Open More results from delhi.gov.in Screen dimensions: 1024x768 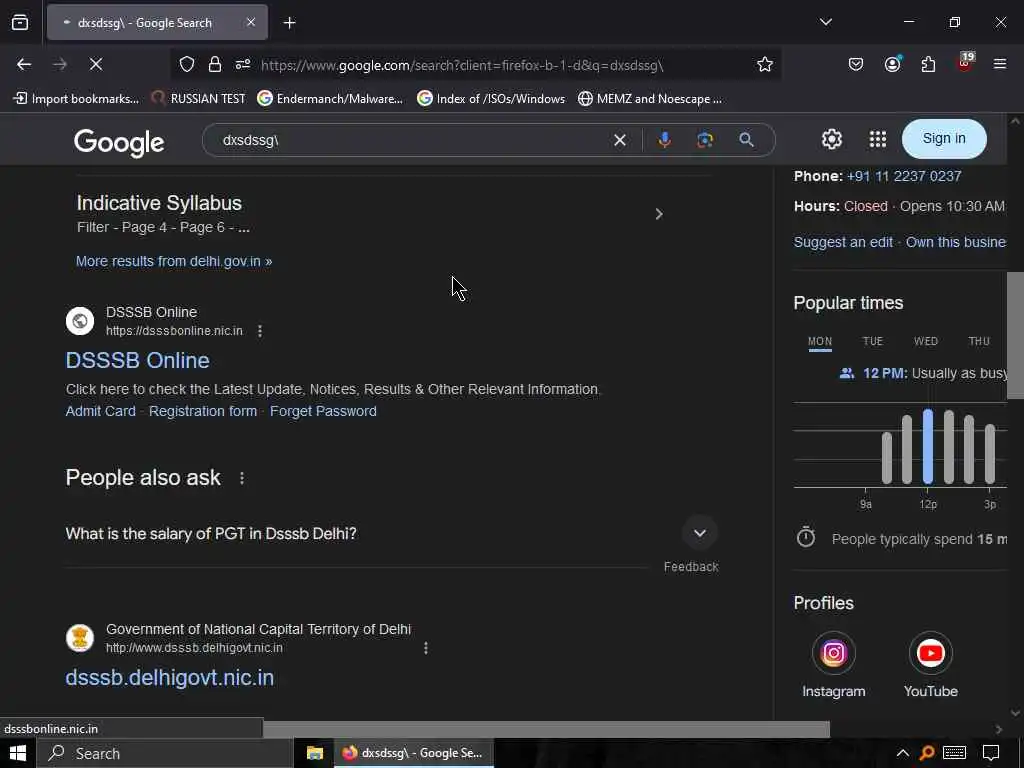coord(174,261)
